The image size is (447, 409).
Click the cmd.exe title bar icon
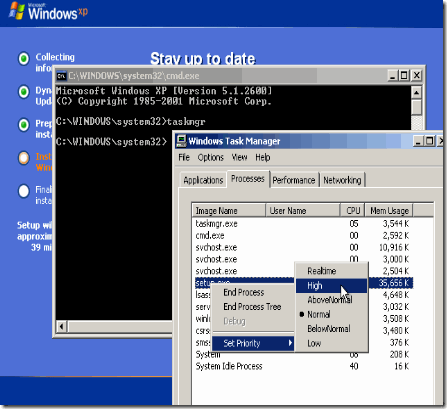pos(61,76)
